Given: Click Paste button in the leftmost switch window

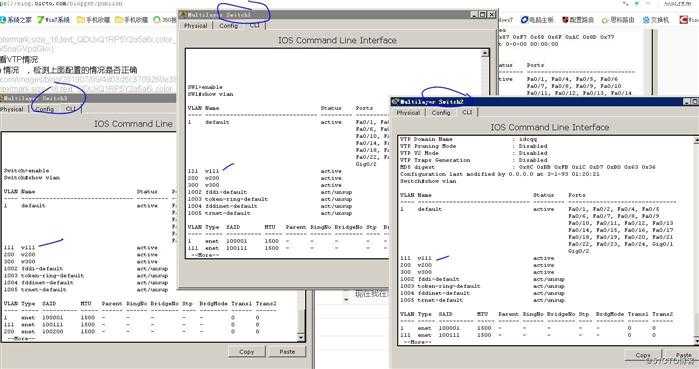Looking at the screenshot, I should click(287, 352).
